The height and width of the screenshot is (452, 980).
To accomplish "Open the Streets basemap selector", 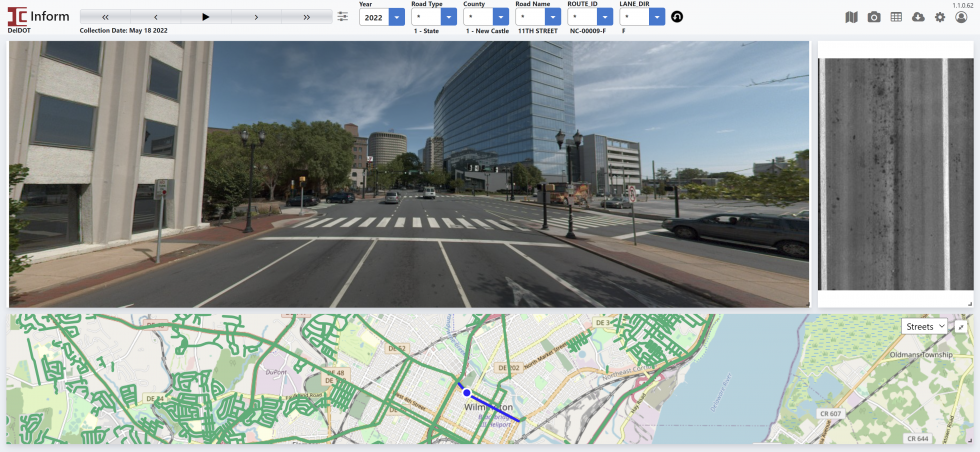I will (x=924, y=327).
